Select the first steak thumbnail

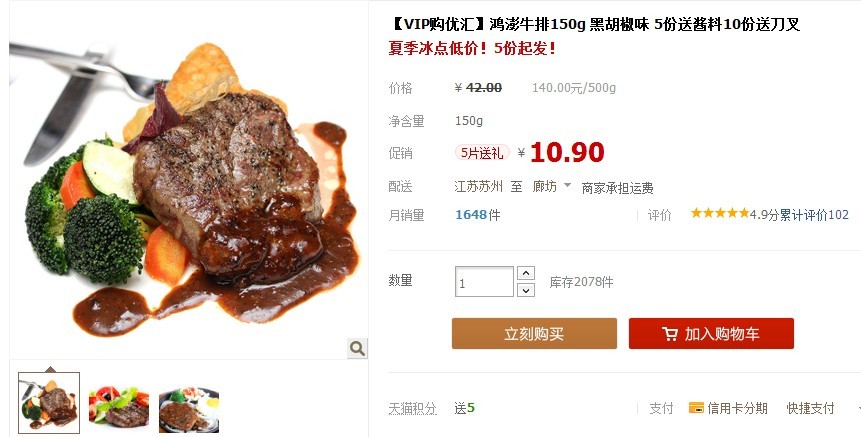tap(49, 403)
